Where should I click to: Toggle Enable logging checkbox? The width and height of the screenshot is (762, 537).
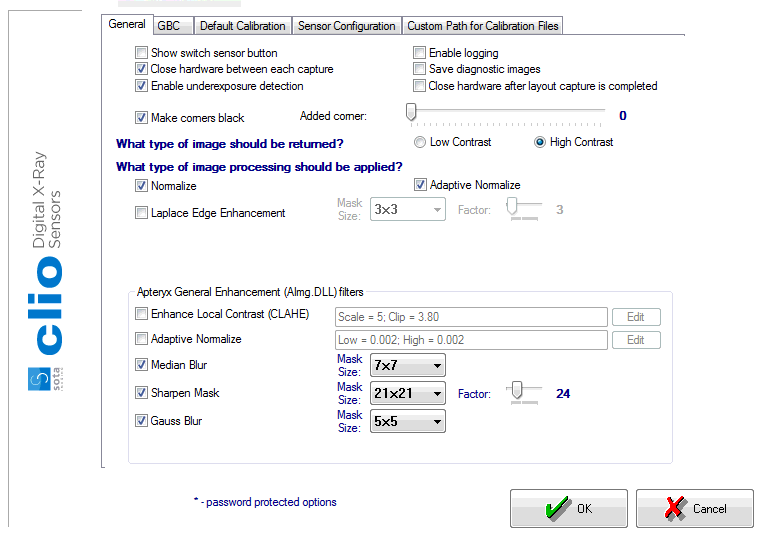(420, 53)
